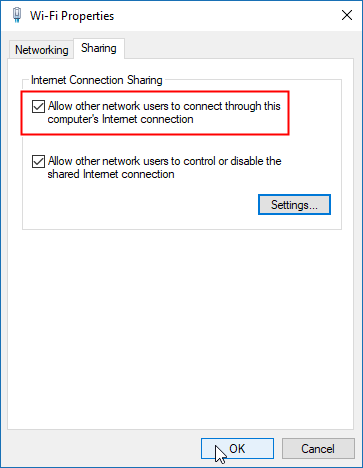
Task: Click the checkmark beside 'Allow other network users to control'
Action: click(x=38, y=162)
